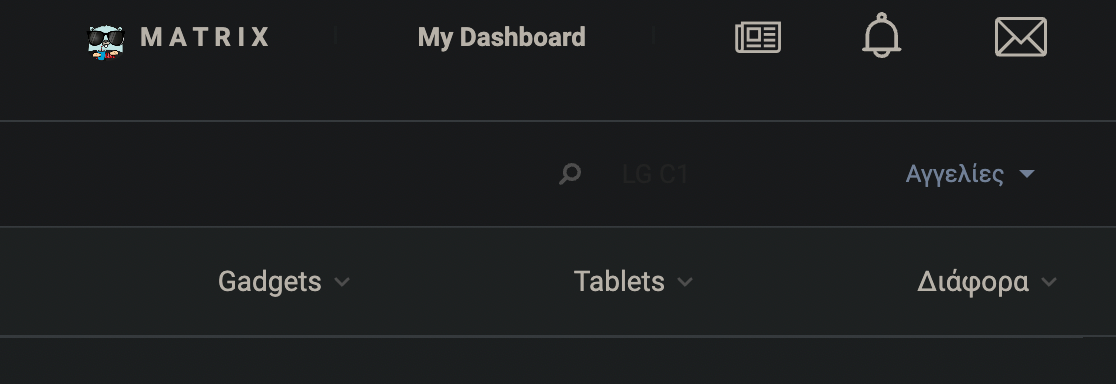Select the Gadgets navigation label
Screen dimensions: 1116x384
[270, 282]
